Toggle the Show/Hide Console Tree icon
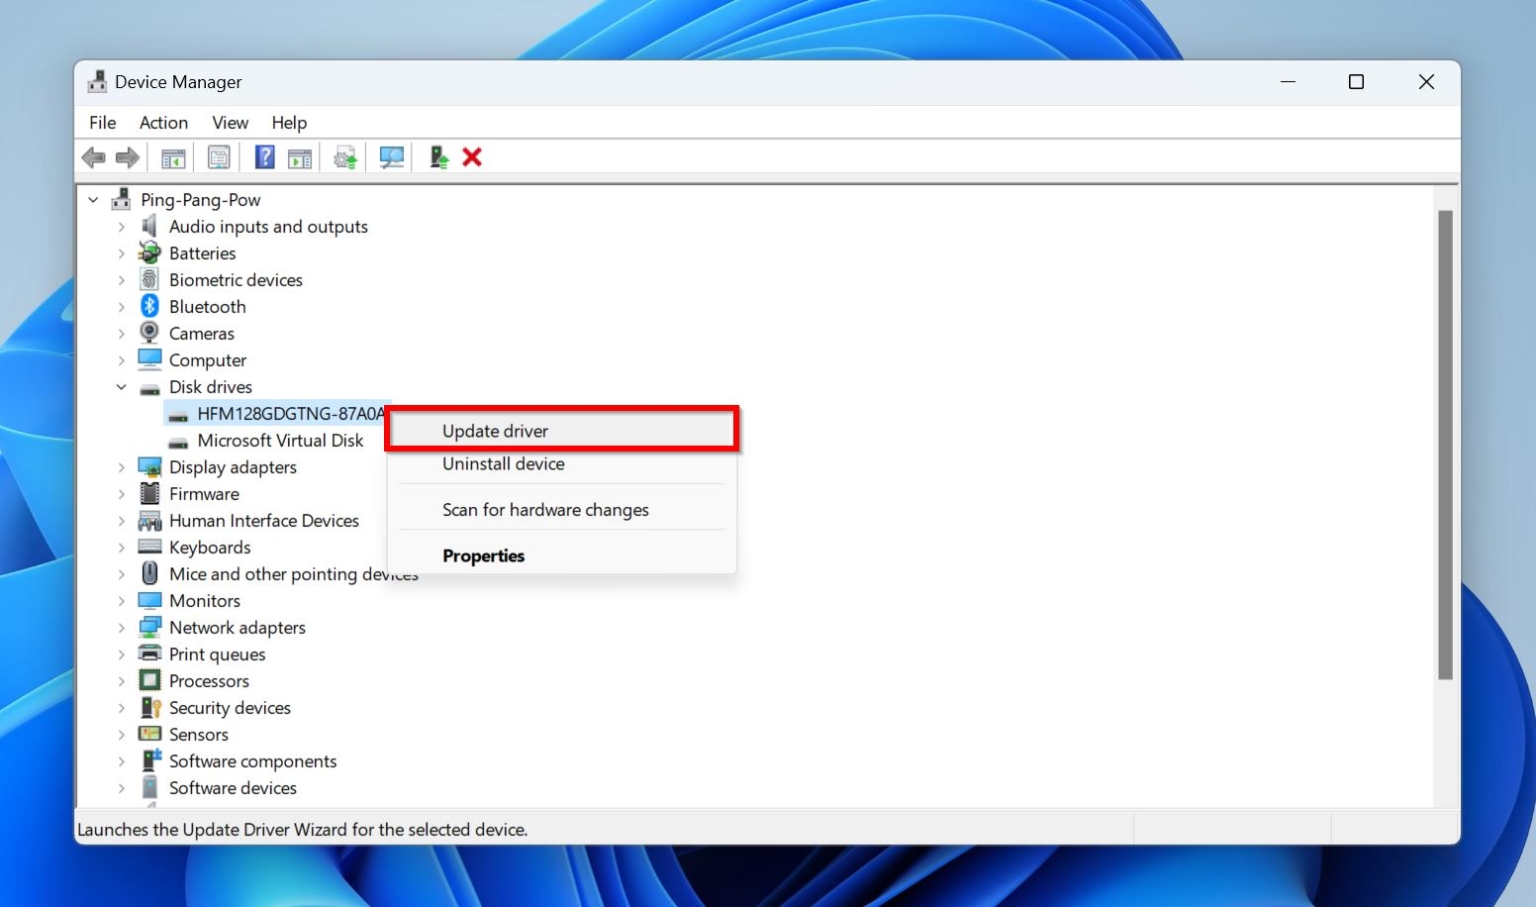 coord(172,157)
